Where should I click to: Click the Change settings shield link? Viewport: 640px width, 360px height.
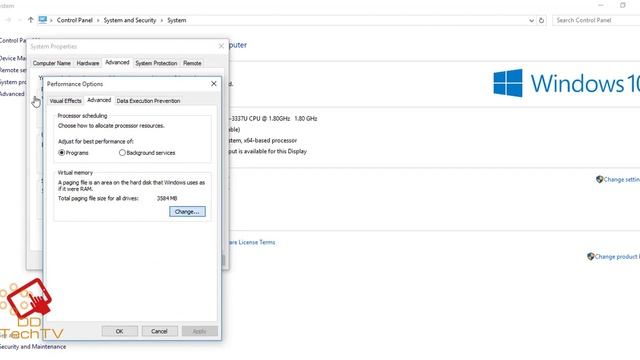coord(621,179)
